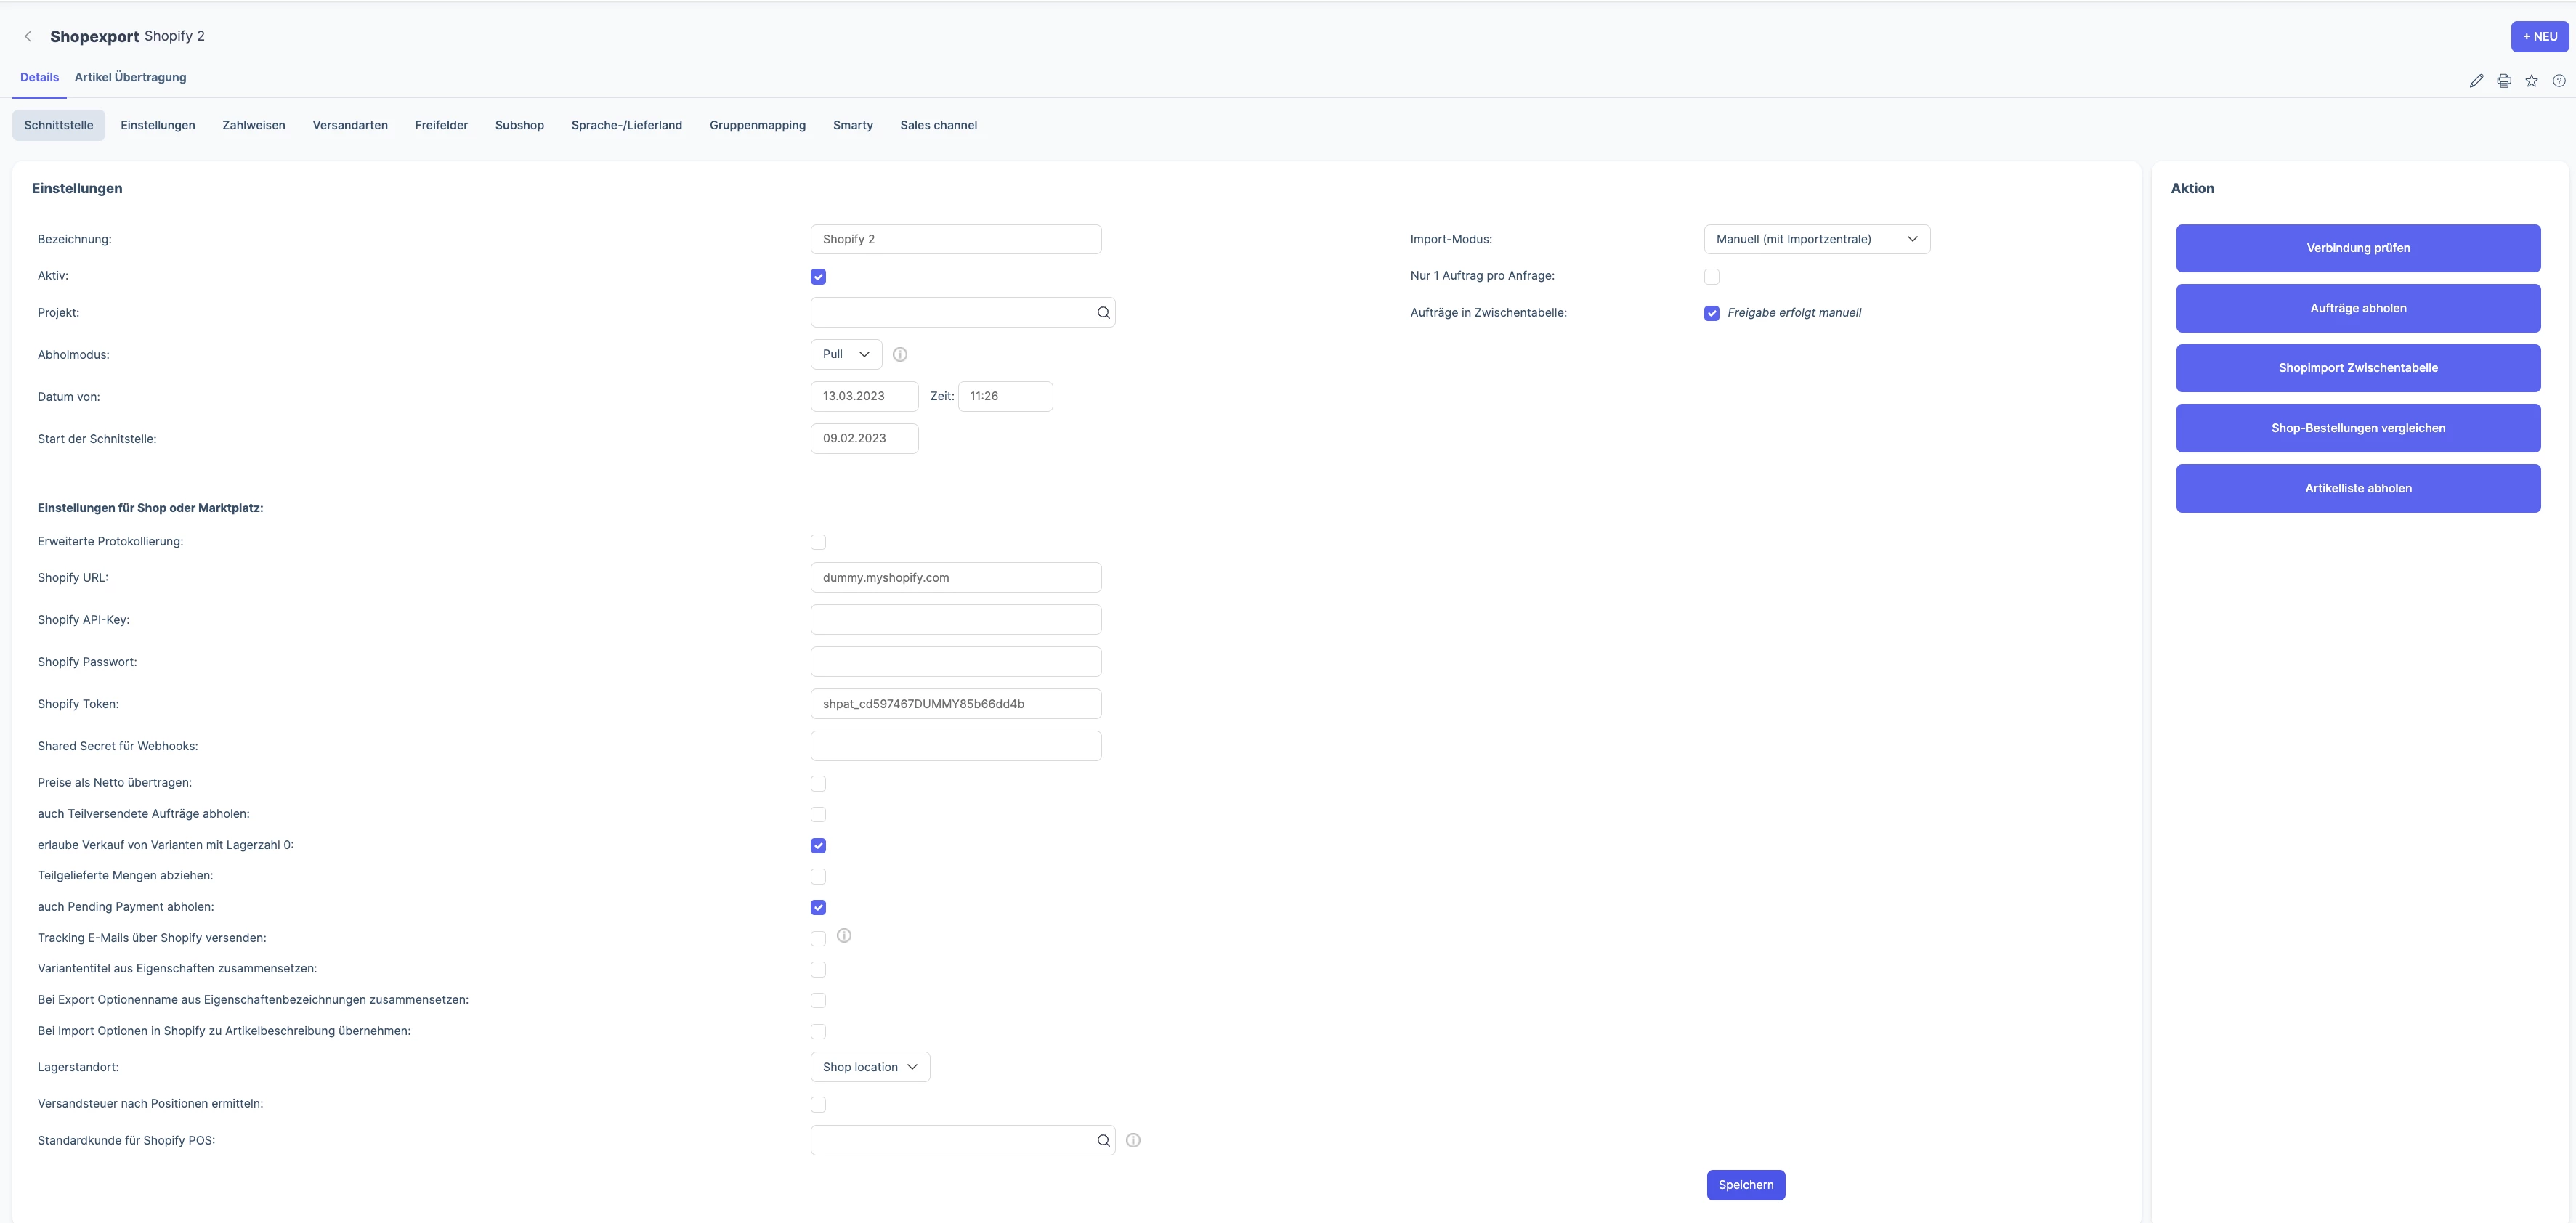
Task: Click the Speichern button
Action: pyautogui.click(x=1745, y=1185)
